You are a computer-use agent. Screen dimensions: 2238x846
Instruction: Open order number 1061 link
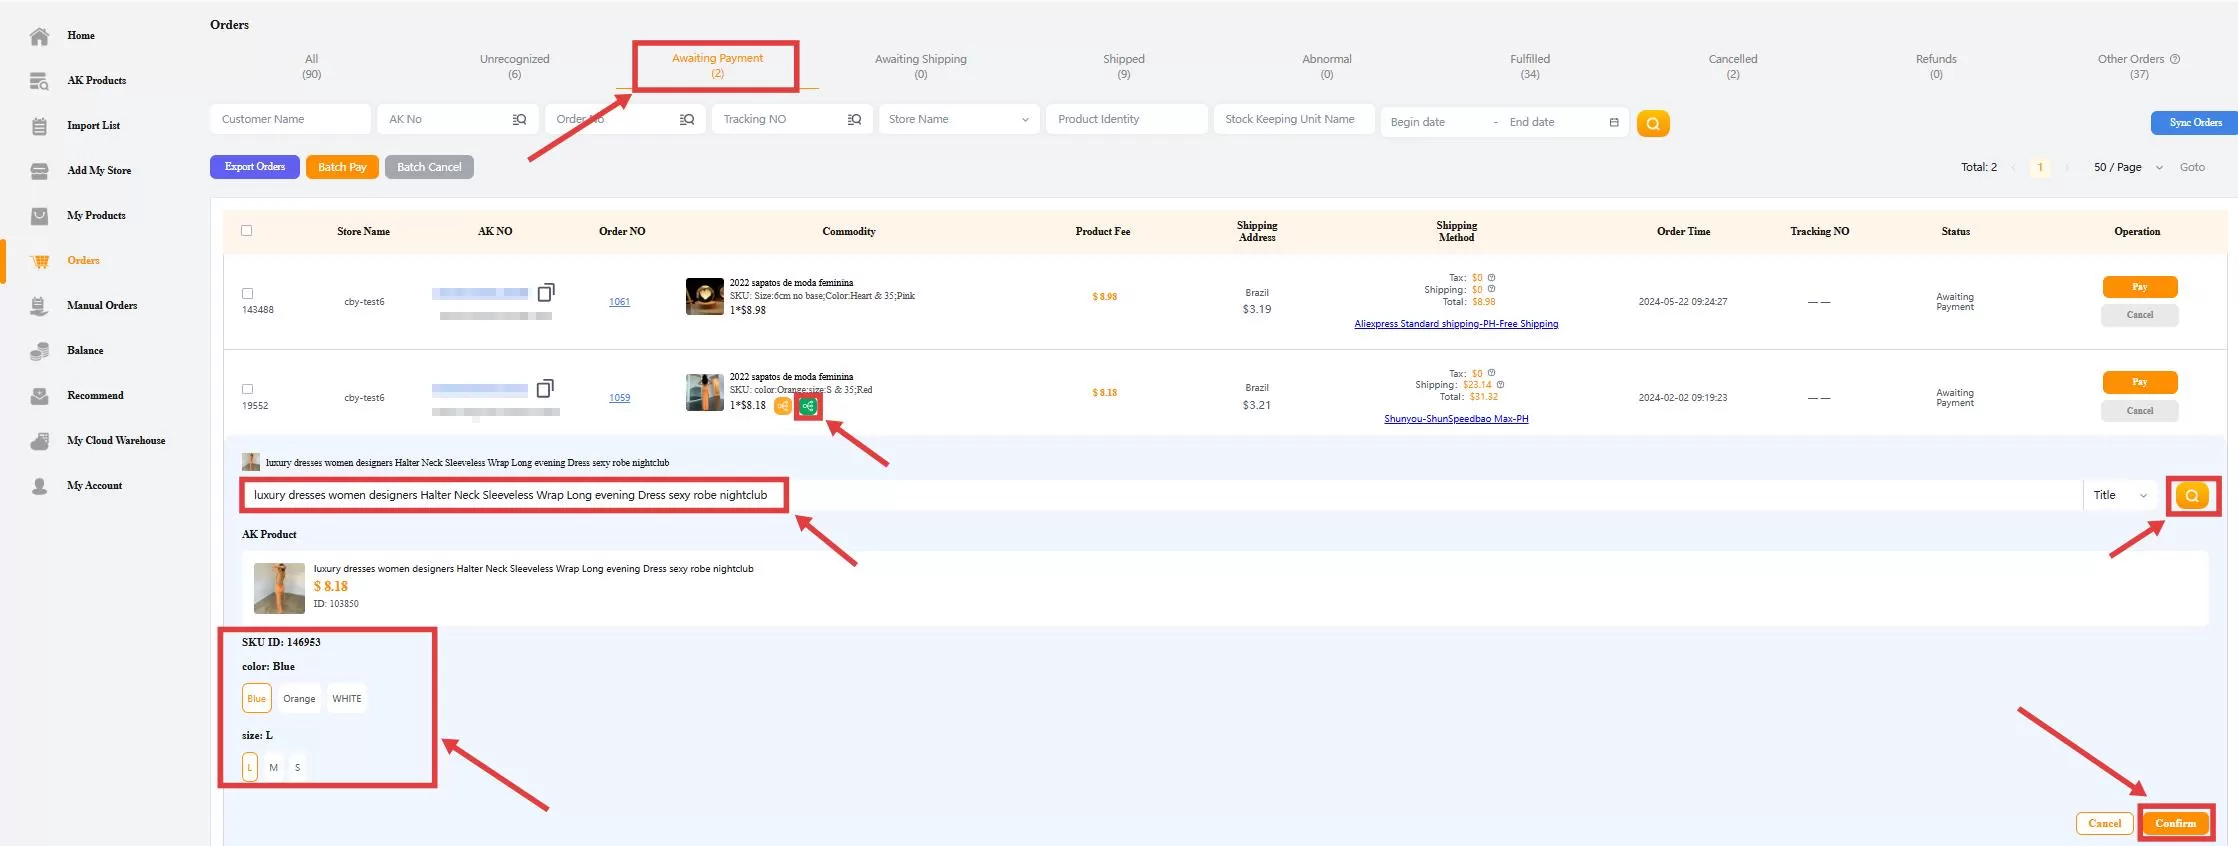click(619, 302)
